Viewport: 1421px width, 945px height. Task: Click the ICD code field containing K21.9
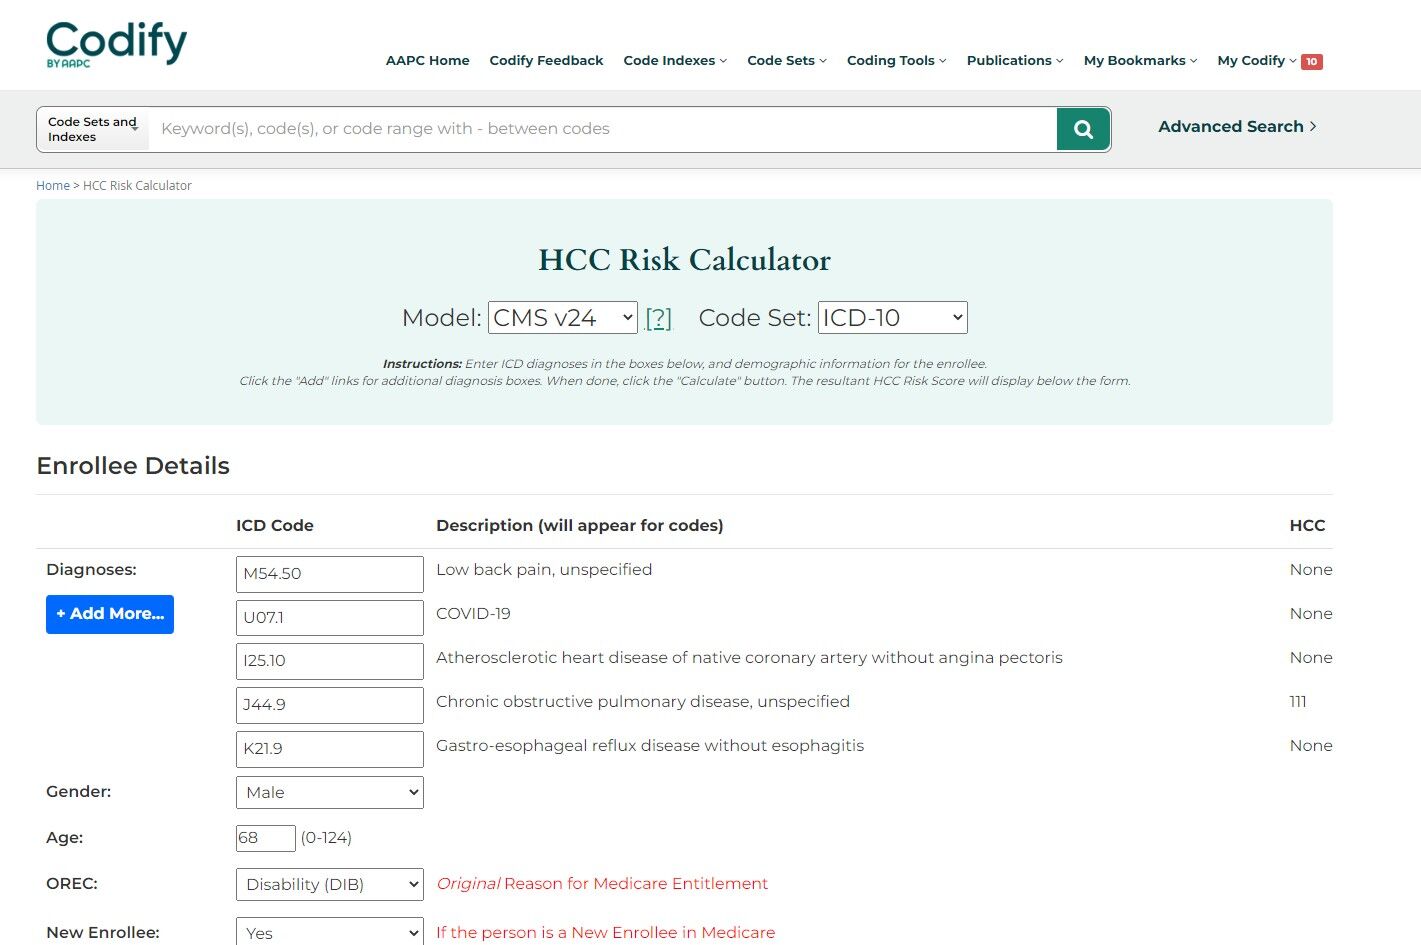pos(330,749)
